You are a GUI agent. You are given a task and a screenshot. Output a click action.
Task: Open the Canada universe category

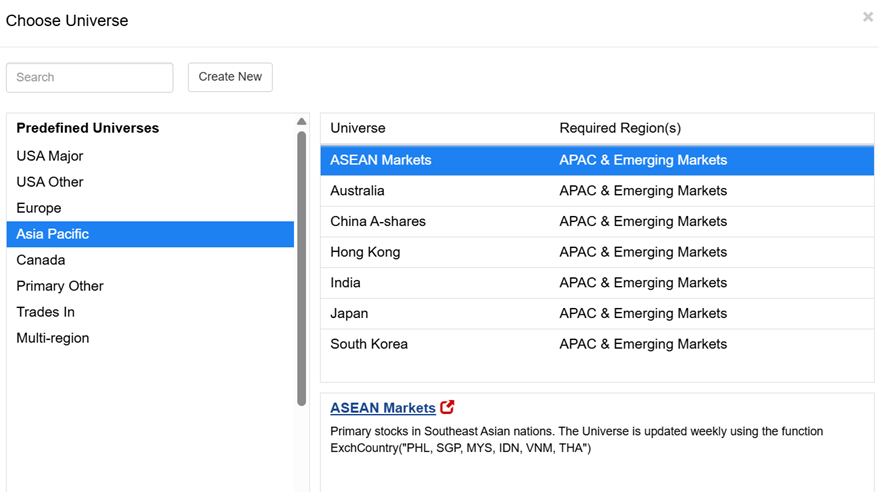click(x=150, y=260)
